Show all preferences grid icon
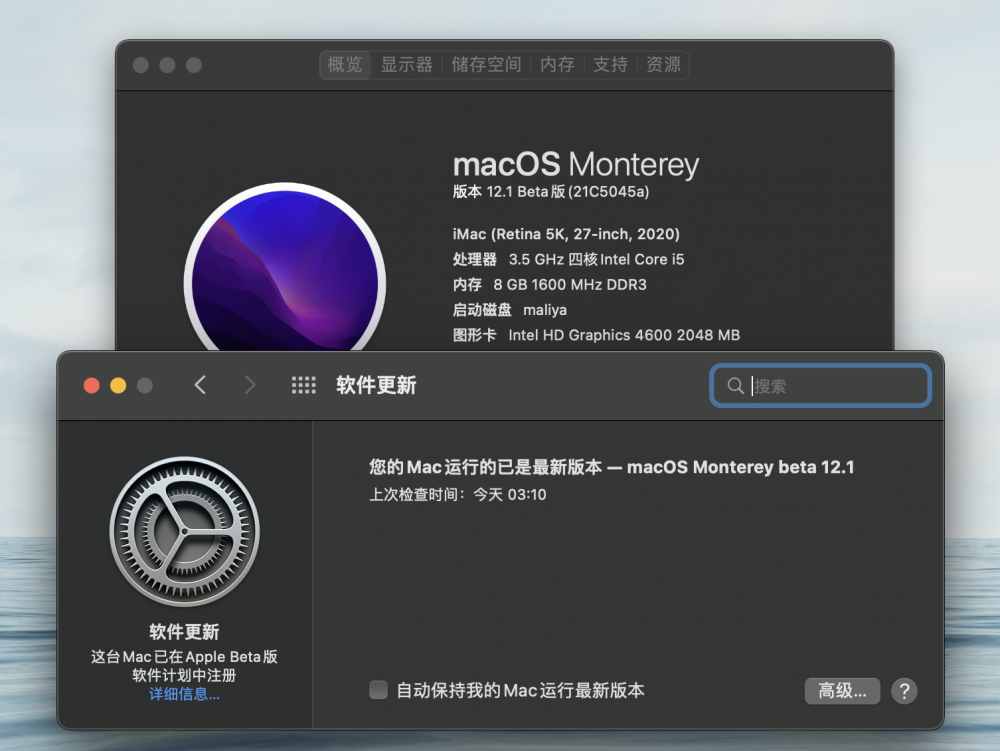The width and height of the screenshot is (1000, 751). point(304,385)
